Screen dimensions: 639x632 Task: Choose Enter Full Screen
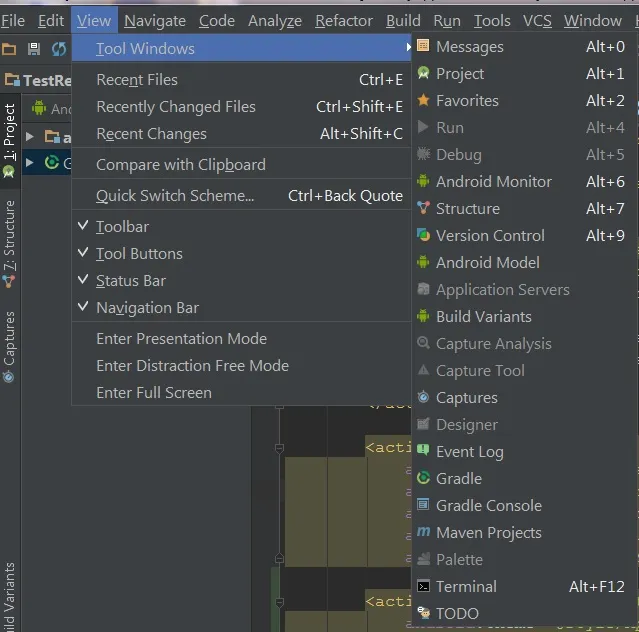pos(241,392)
